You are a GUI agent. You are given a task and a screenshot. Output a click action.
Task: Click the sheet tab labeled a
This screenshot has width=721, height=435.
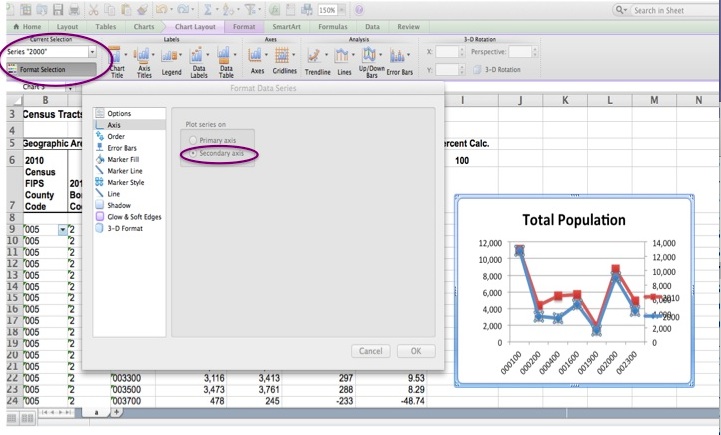[96, 412]
